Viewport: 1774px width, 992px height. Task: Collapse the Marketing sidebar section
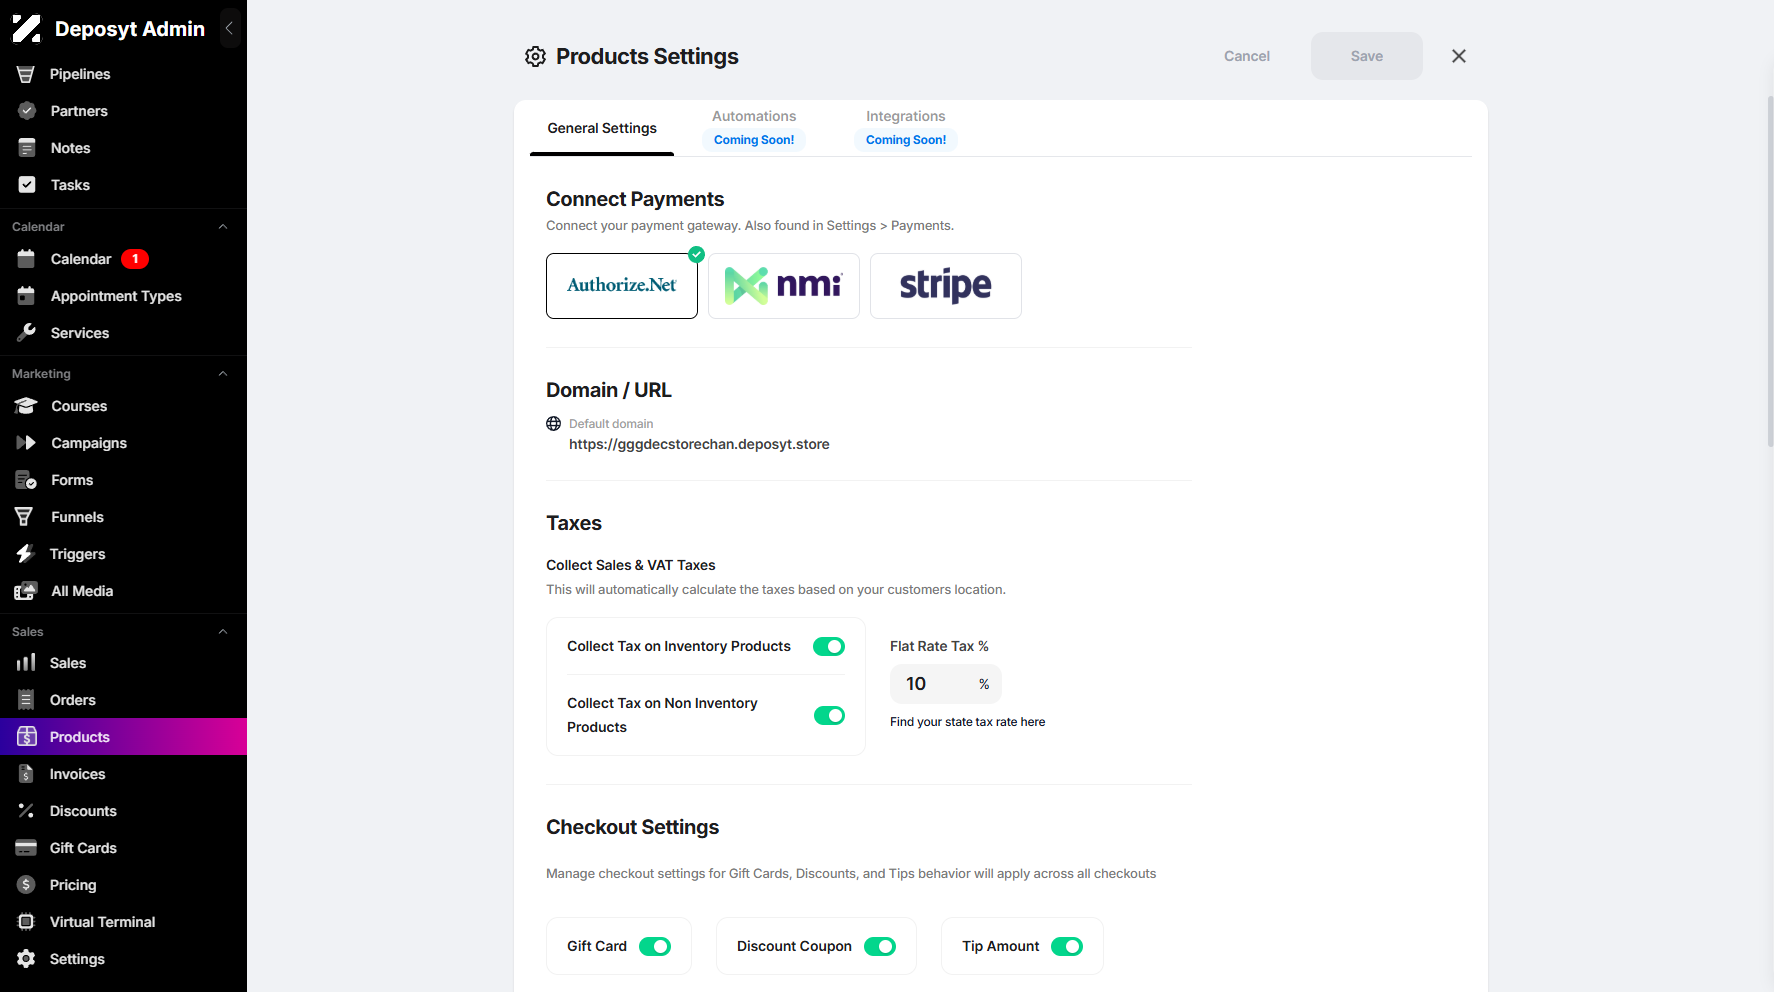223,374
